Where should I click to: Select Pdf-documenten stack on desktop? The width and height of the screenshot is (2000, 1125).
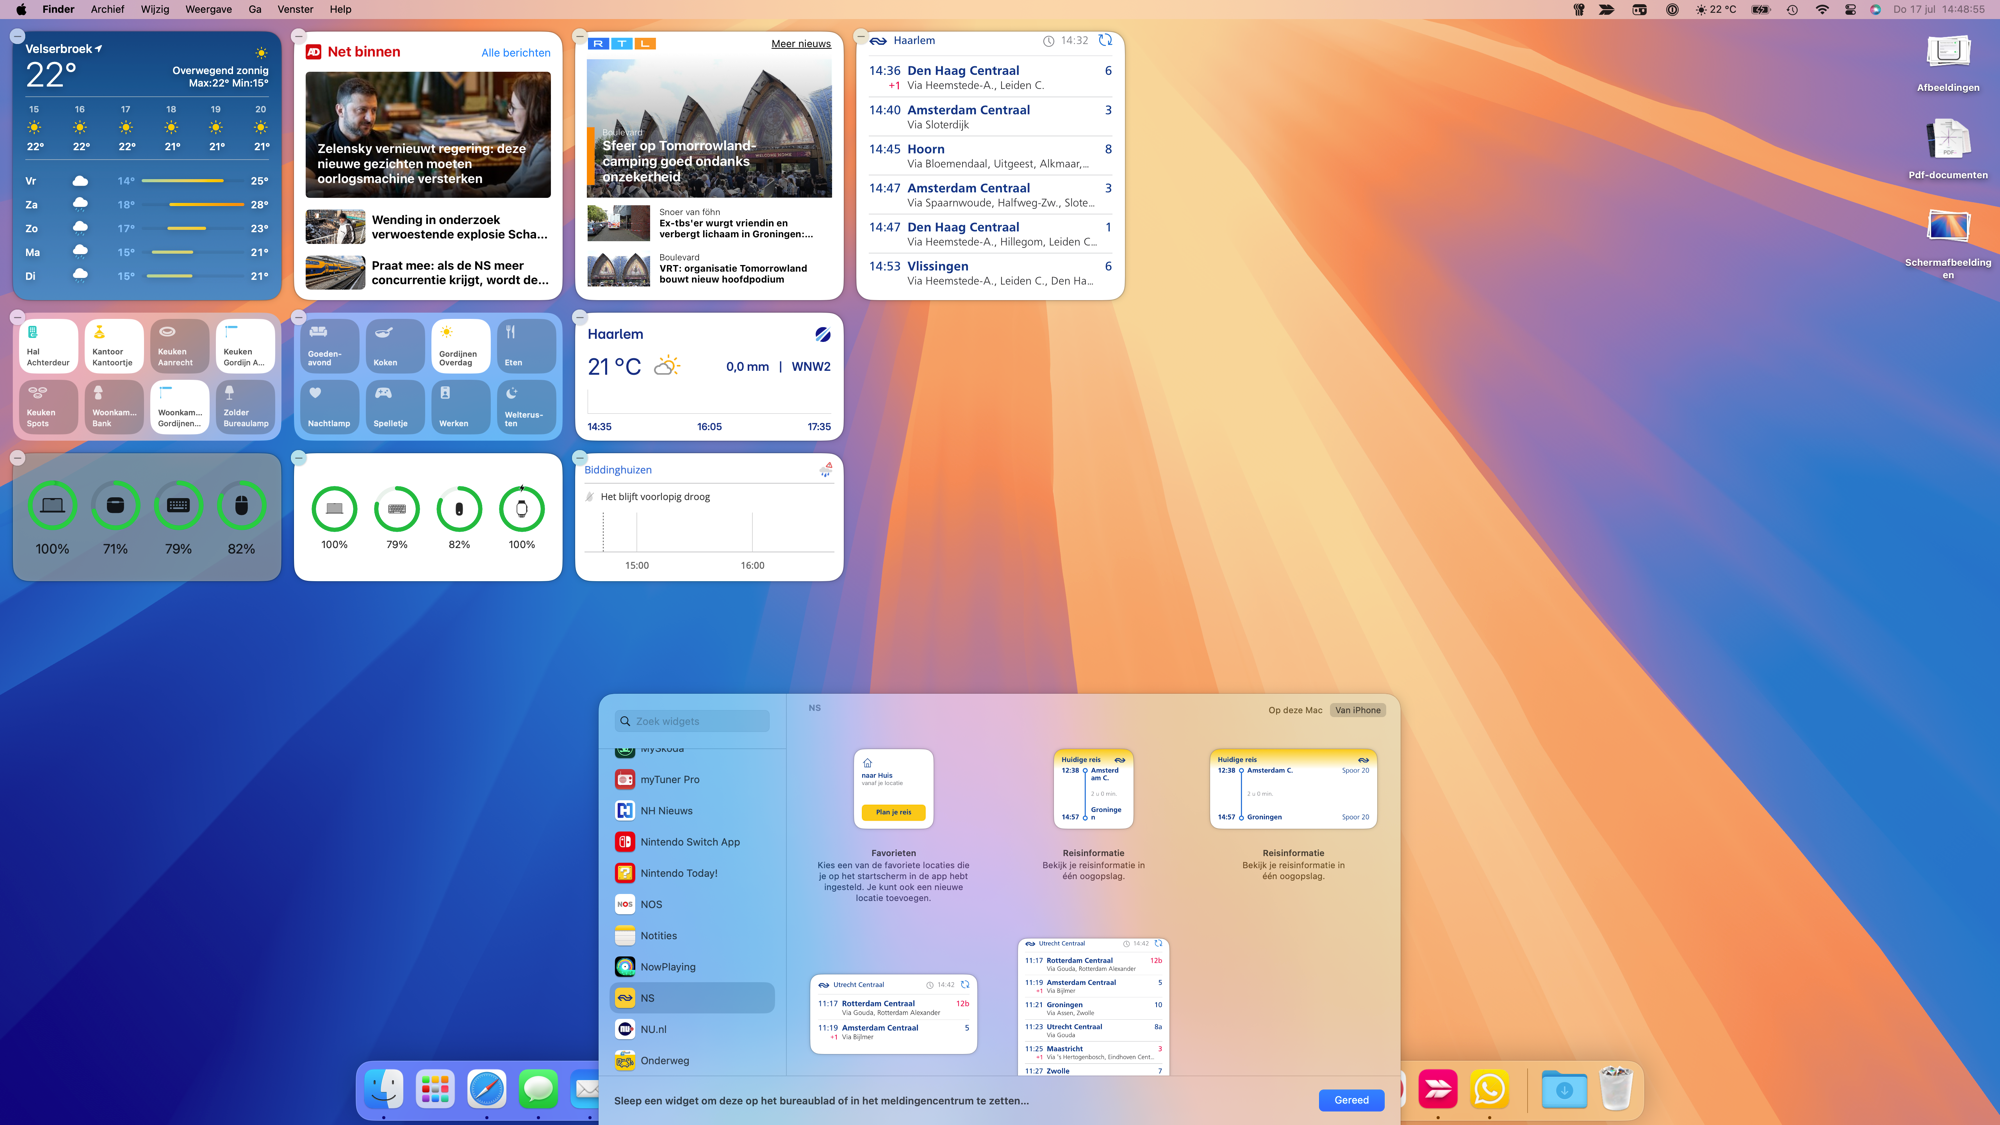click(x=1948, y=150)
